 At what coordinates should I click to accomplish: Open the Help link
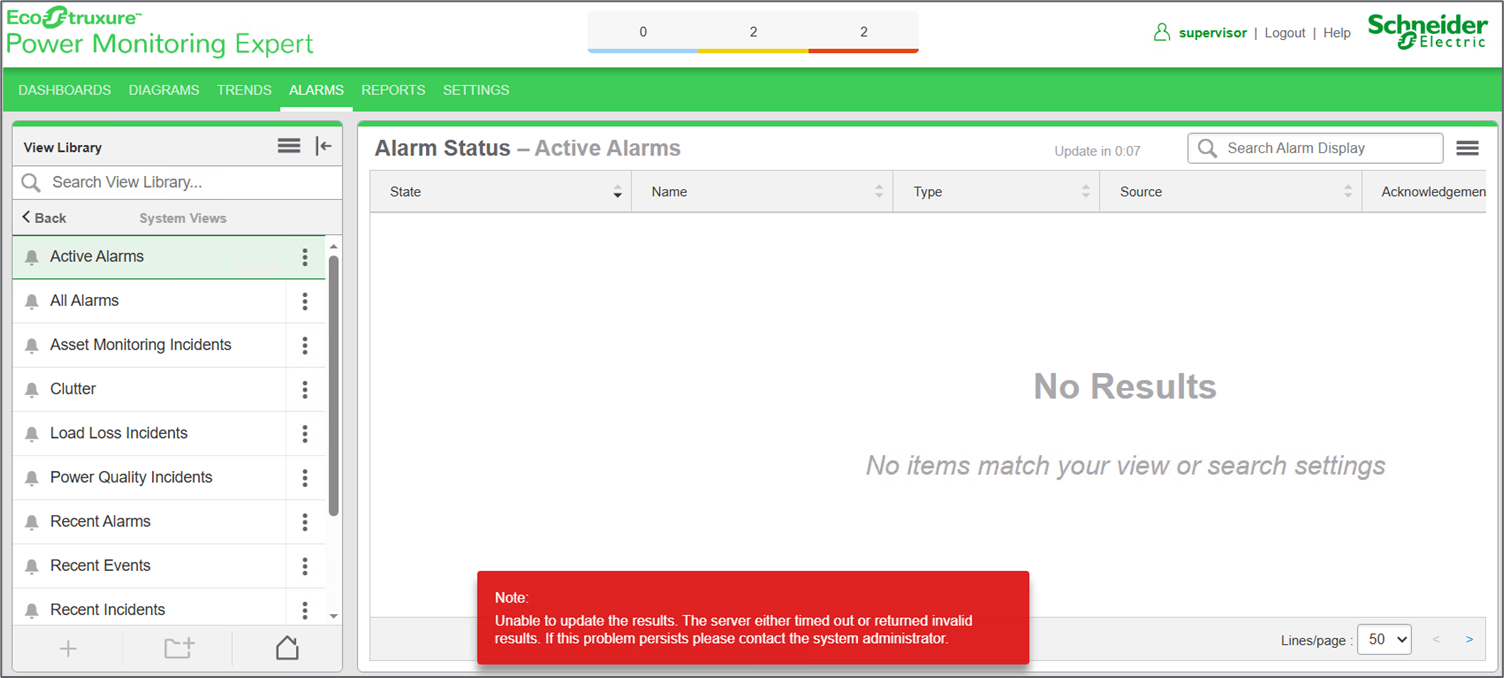point(1337,33)
